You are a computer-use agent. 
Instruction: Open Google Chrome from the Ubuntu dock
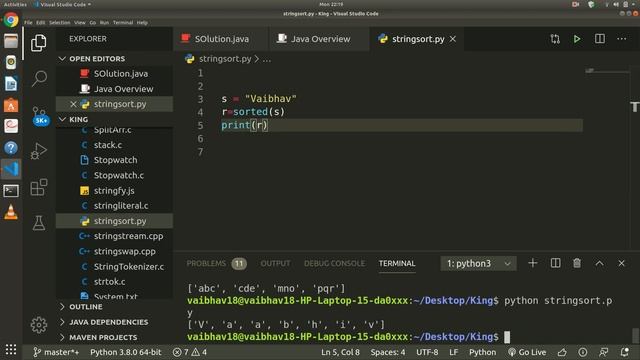[11, 20]
